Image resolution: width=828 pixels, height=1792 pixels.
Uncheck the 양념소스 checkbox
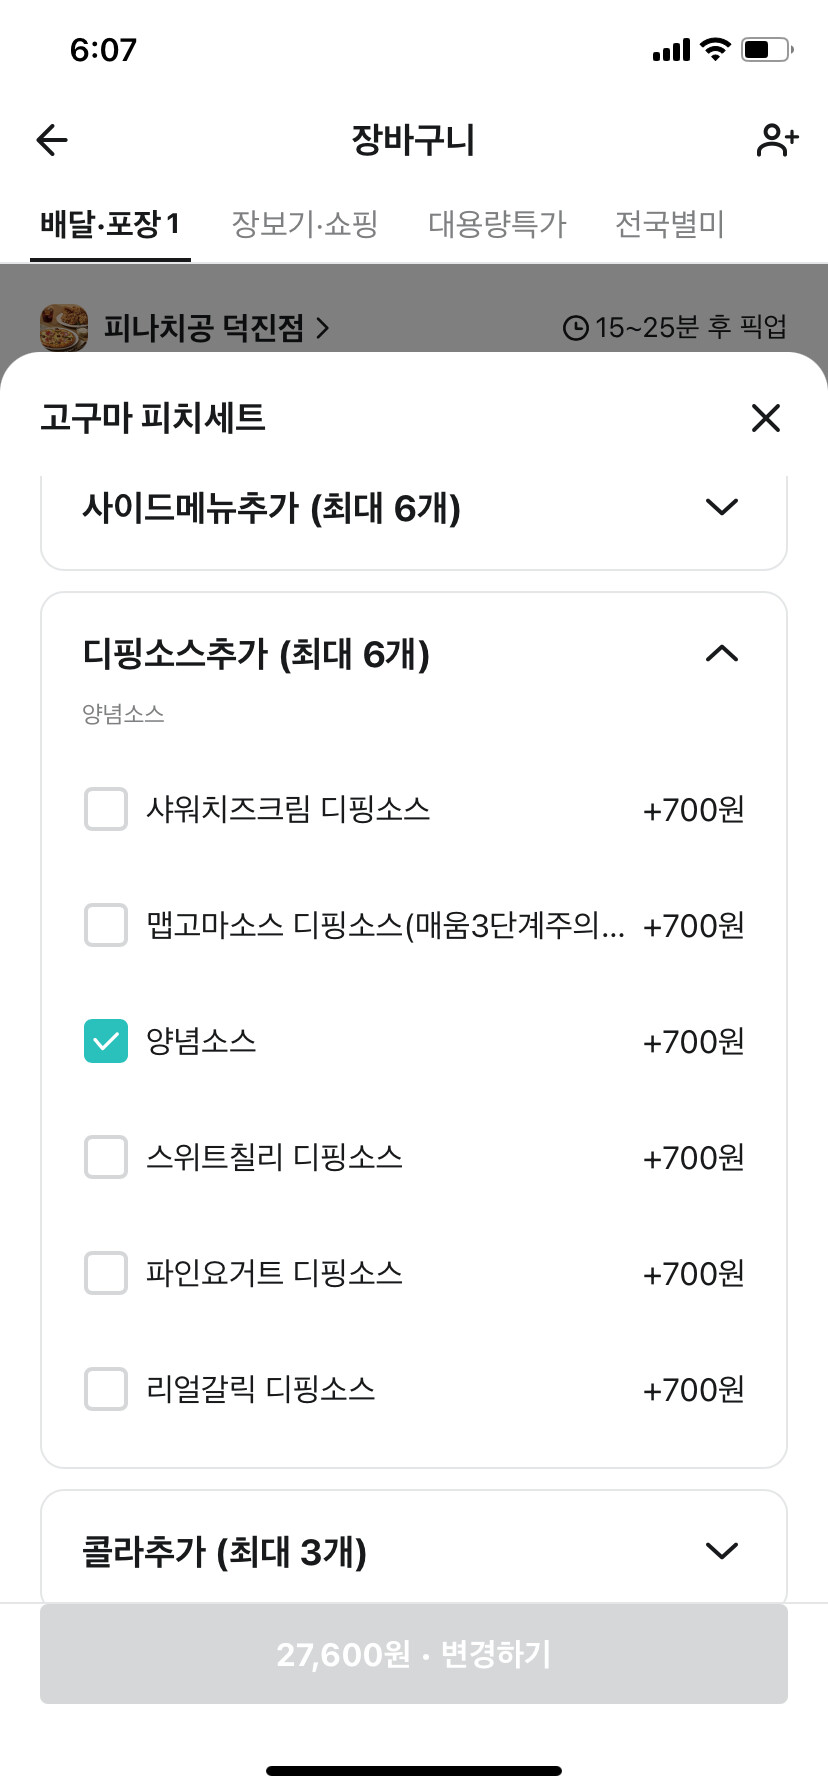106,1041
